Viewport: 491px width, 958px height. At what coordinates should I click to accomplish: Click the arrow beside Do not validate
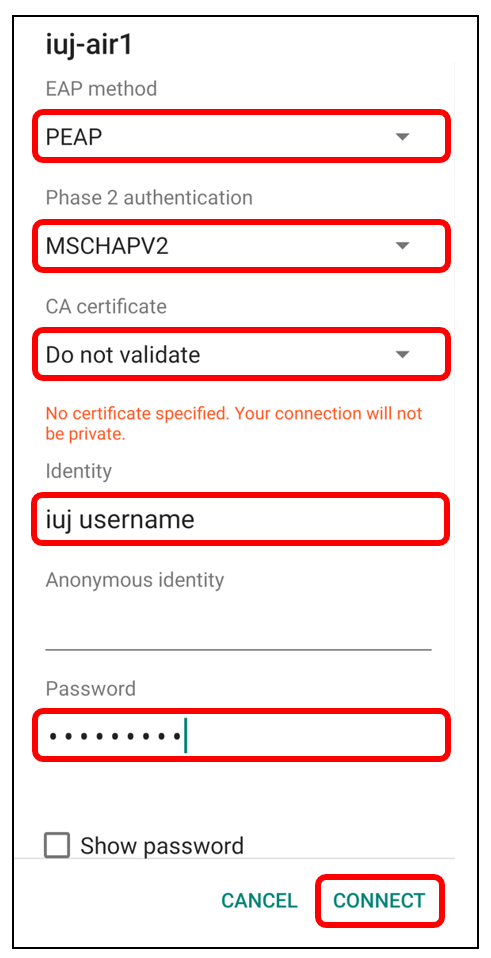coord(402,355)
